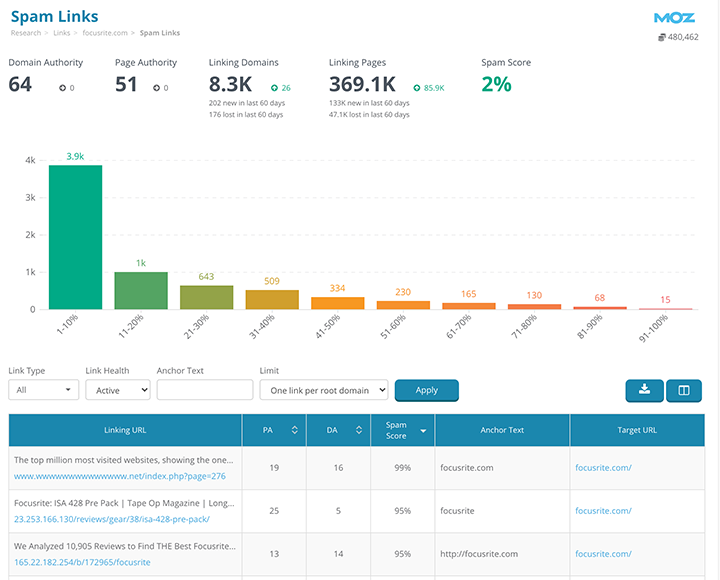Open the Link Type dropdown
This screenshot has width=720, height=580.
click(43, 390)
